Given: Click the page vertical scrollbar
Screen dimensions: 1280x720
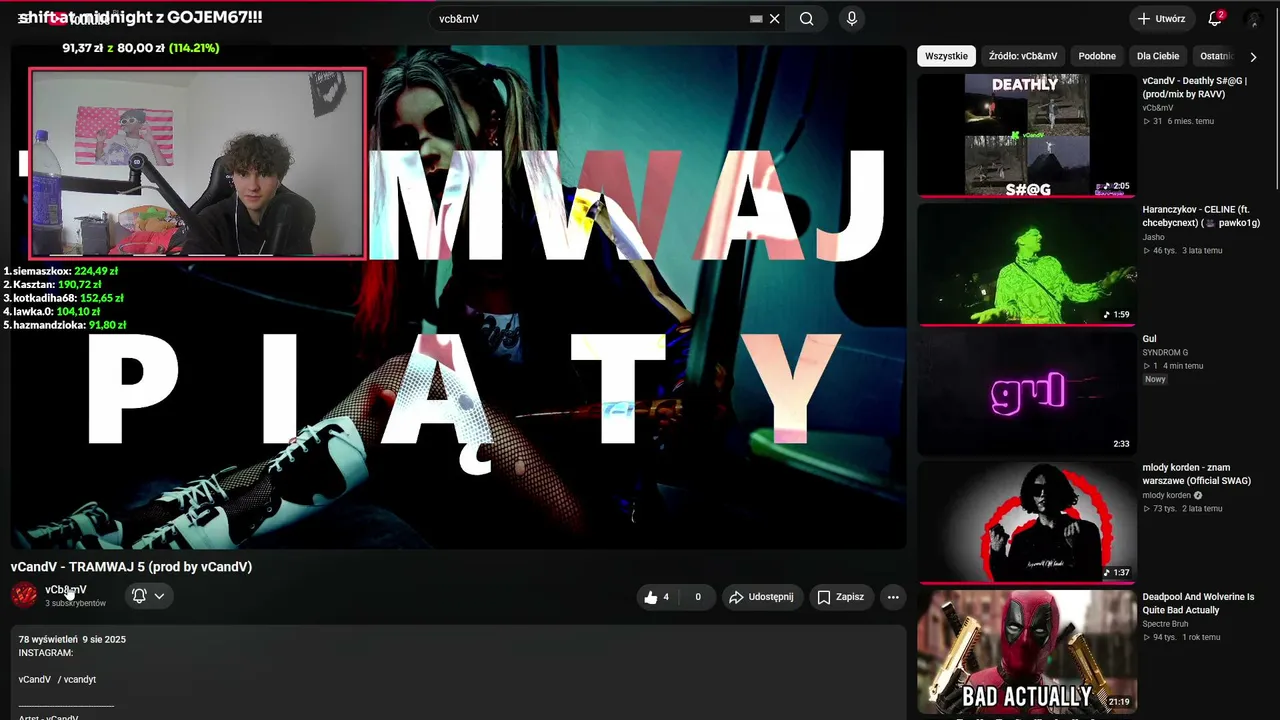Looking at the screenshot, I should [1275, 100].
